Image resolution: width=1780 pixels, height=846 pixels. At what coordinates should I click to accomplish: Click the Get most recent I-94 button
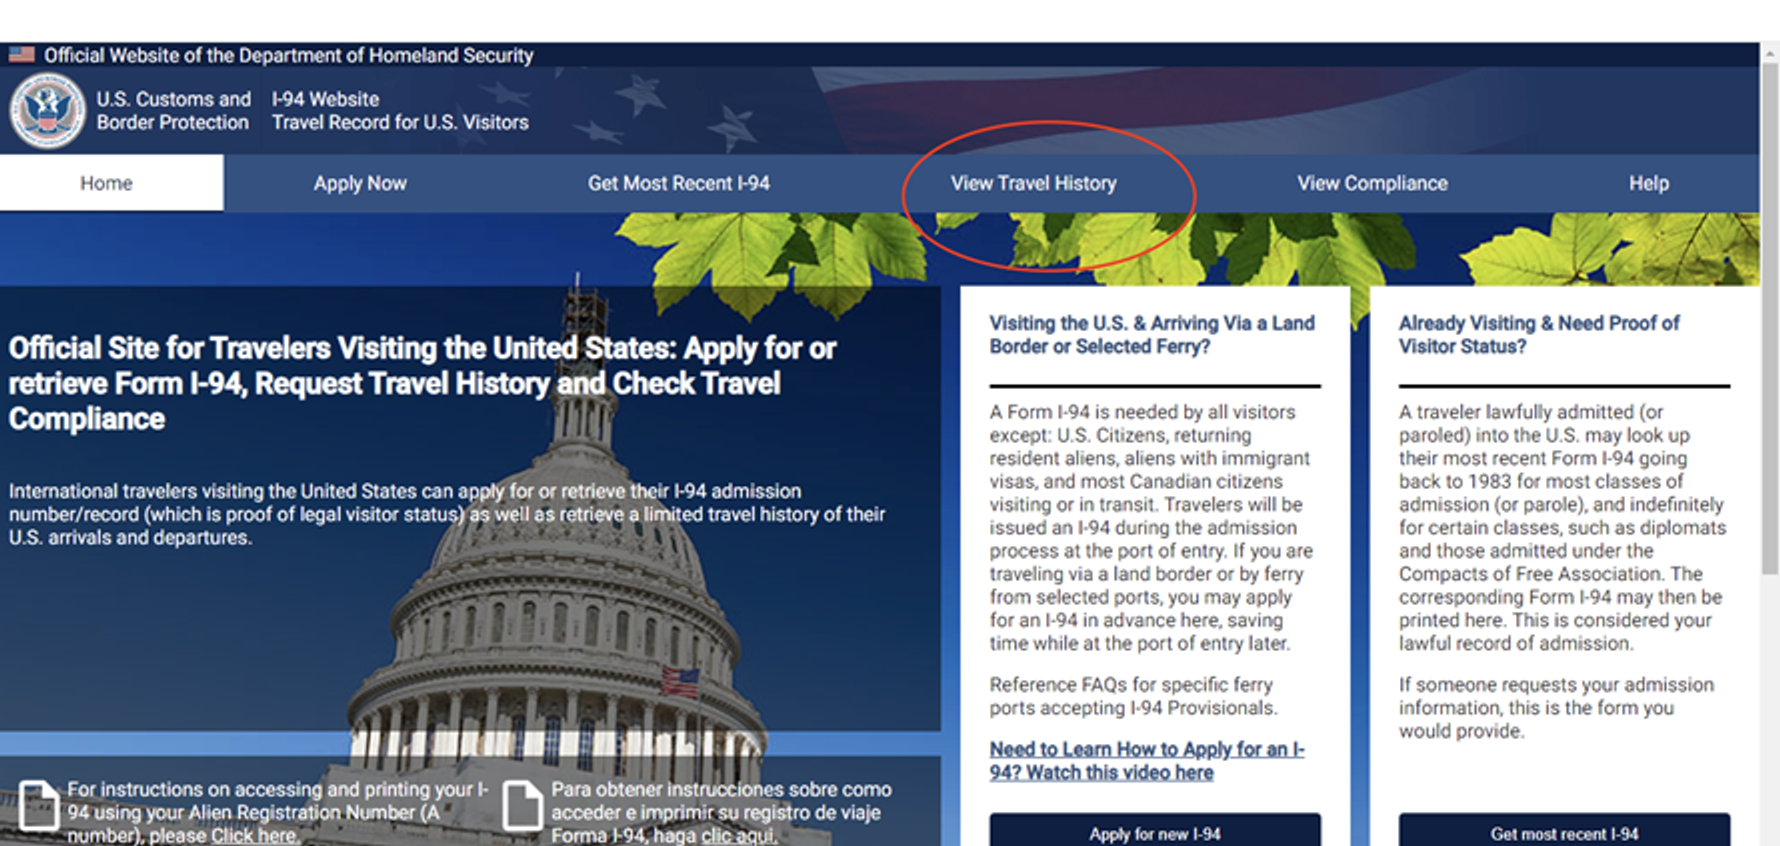tap(1564, 830)
